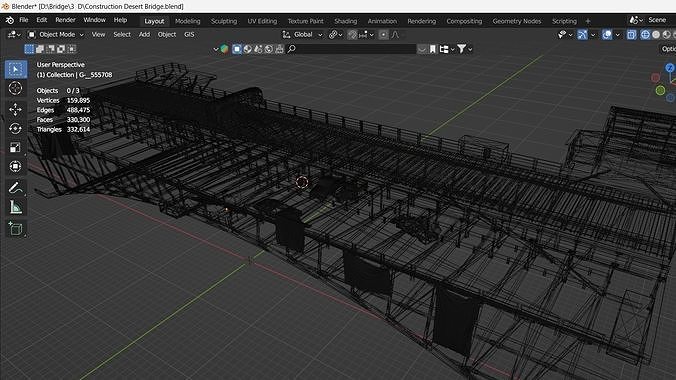Toggle proportional editing button

[x=383, y=35]
